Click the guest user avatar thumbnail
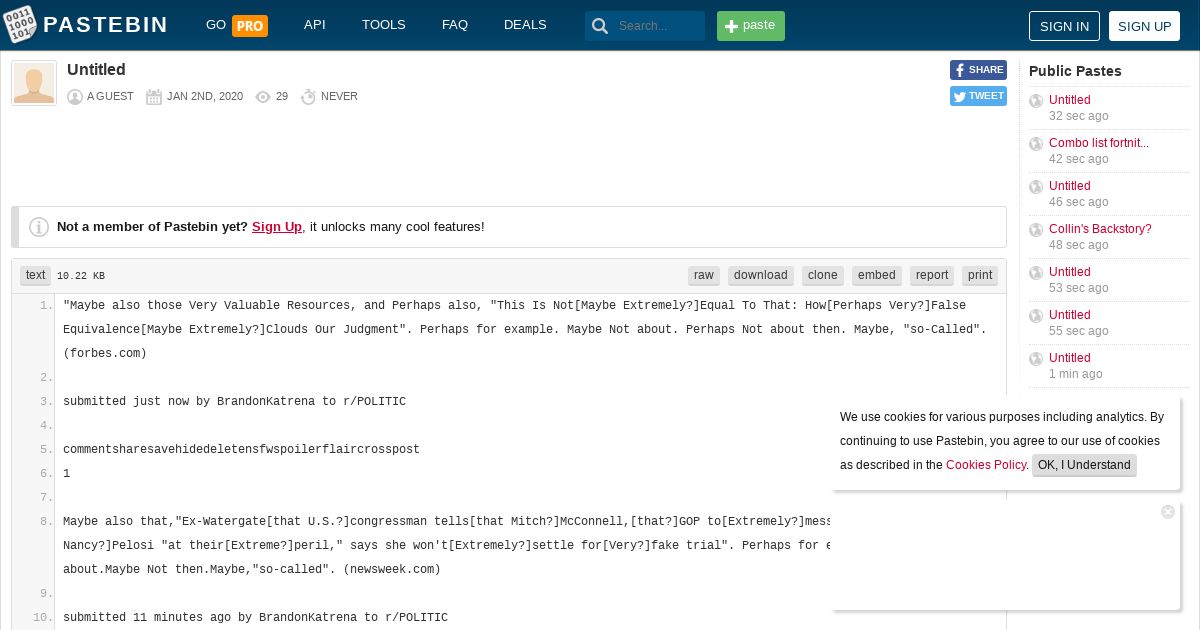 34,83
